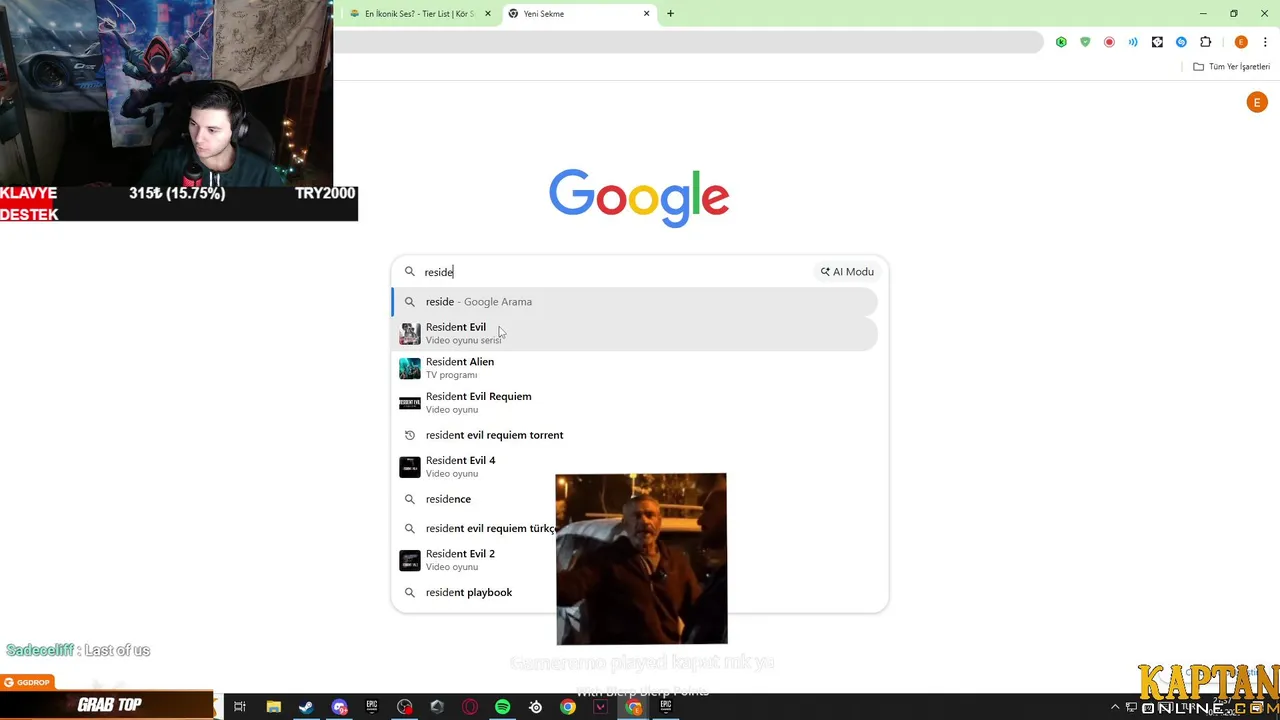Open the first Chrome taskbar icon
This screenshot has height=720, width=1280.
[x=568, y=707]
